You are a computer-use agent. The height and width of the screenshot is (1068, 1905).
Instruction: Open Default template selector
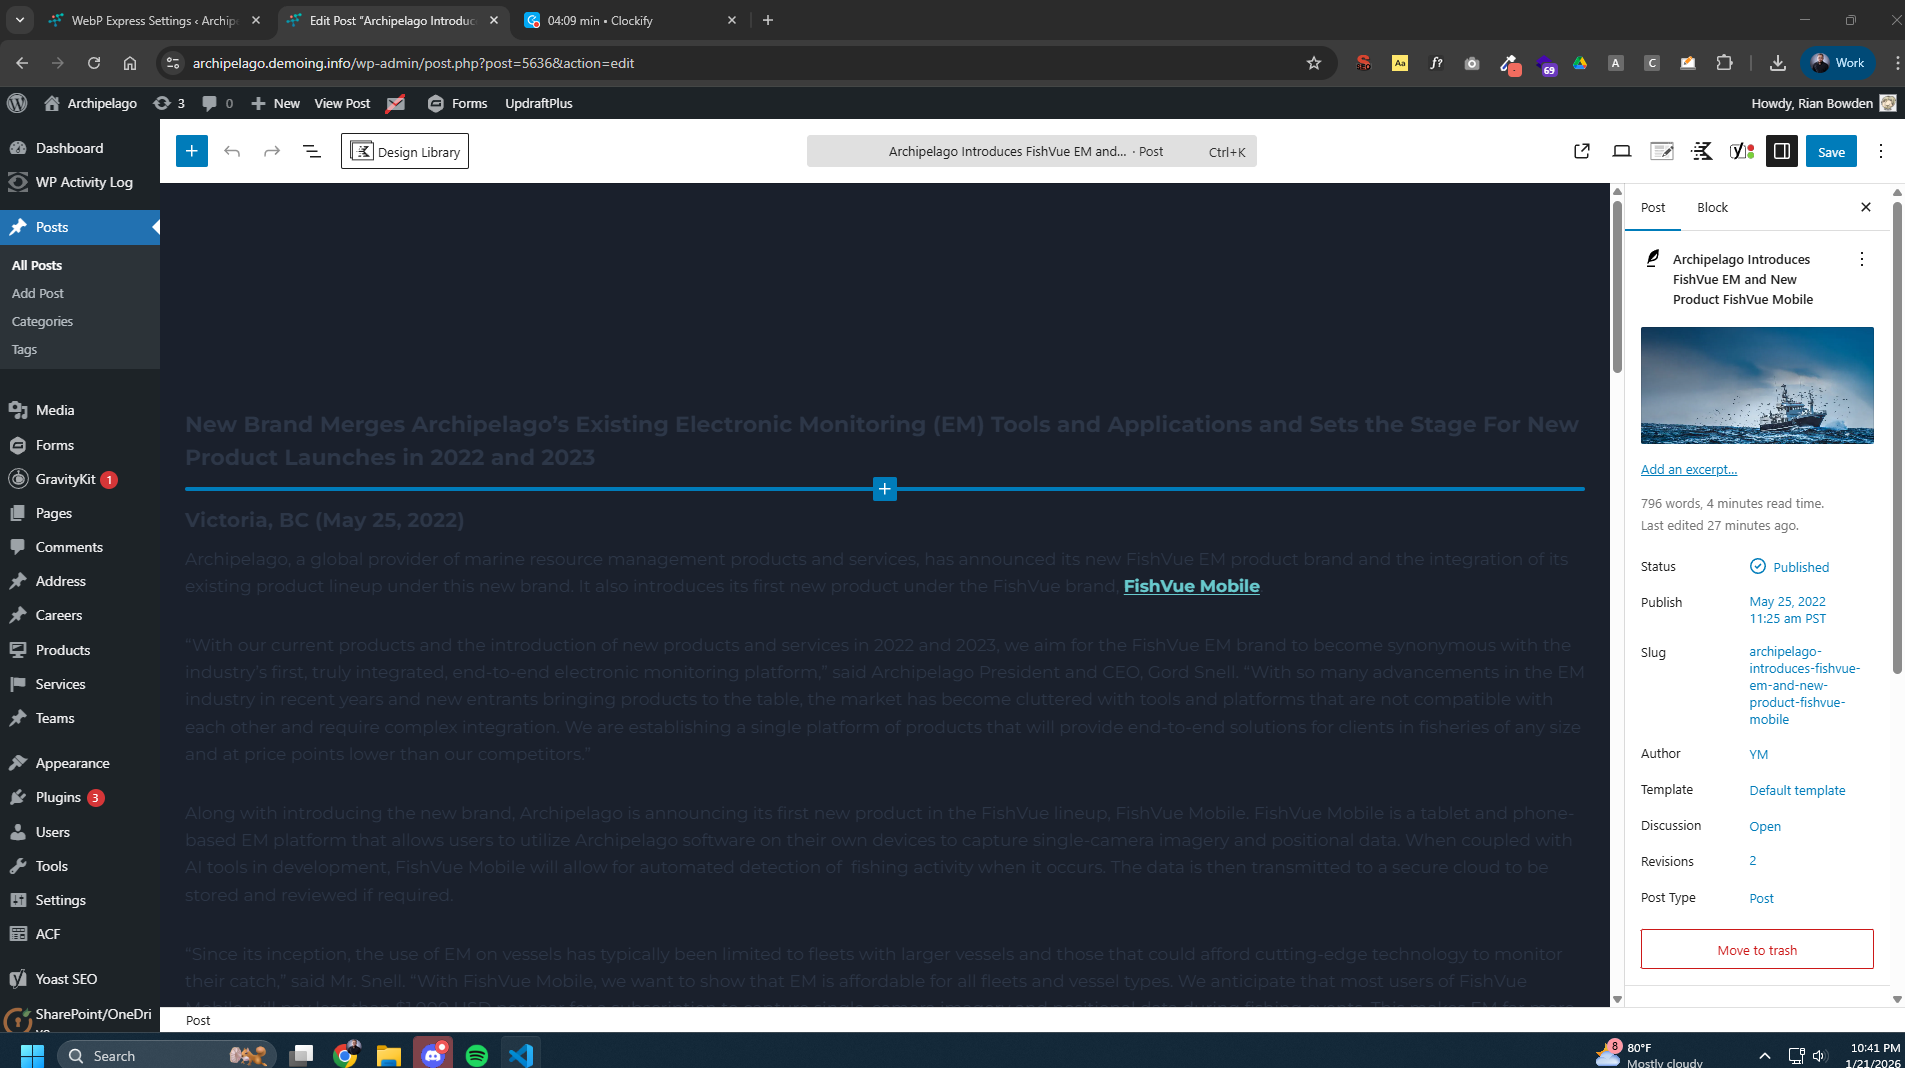coord(1796,790)
